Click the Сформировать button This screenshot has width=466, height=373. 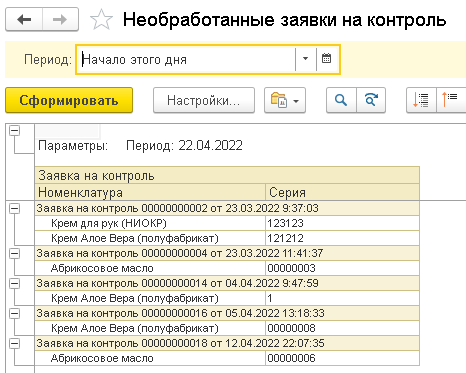click(69, 100)
